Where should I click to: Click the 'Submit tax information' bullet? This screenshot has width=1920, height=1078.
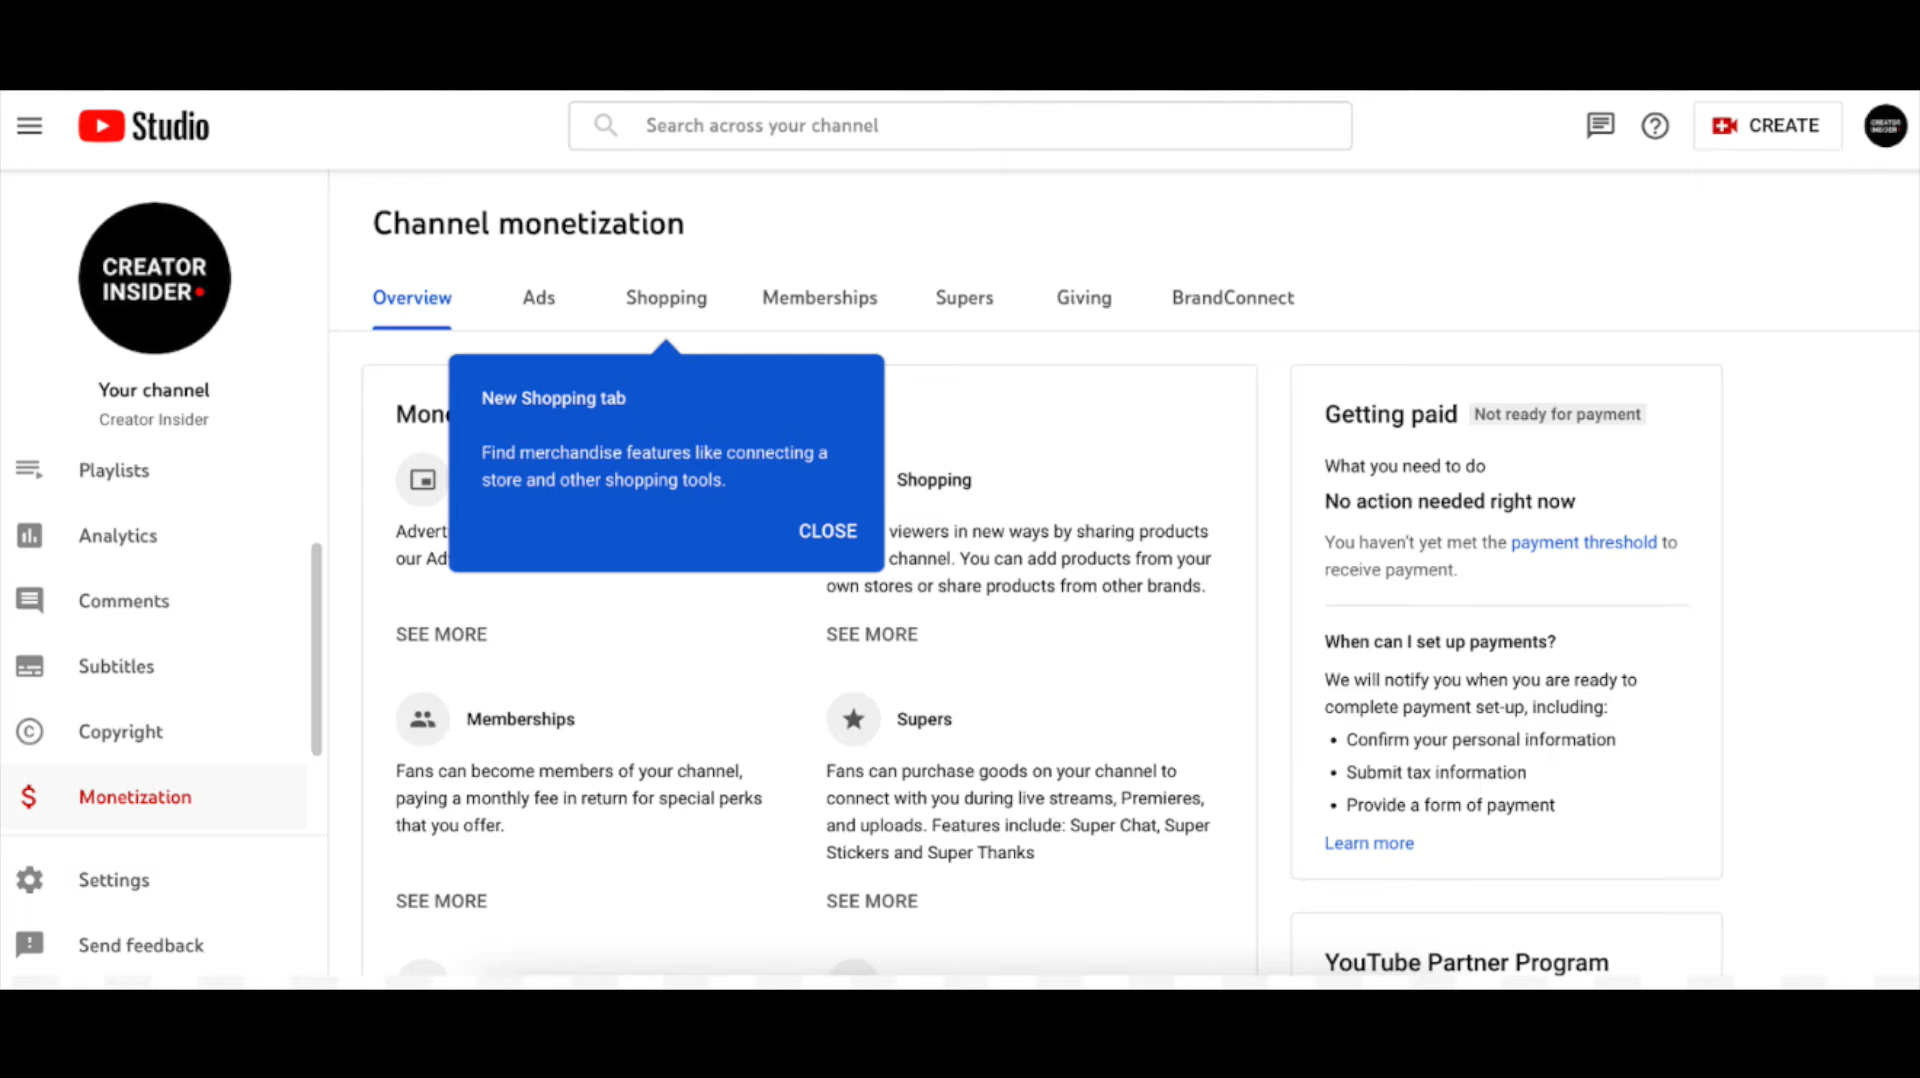1436,772
